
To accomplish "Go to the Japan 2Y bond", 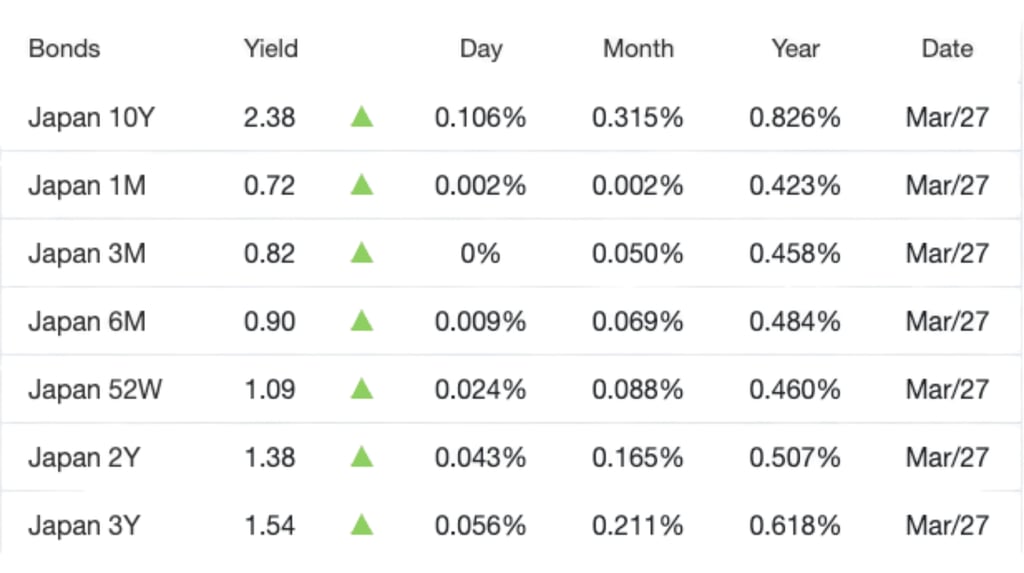I will (84, 458).
